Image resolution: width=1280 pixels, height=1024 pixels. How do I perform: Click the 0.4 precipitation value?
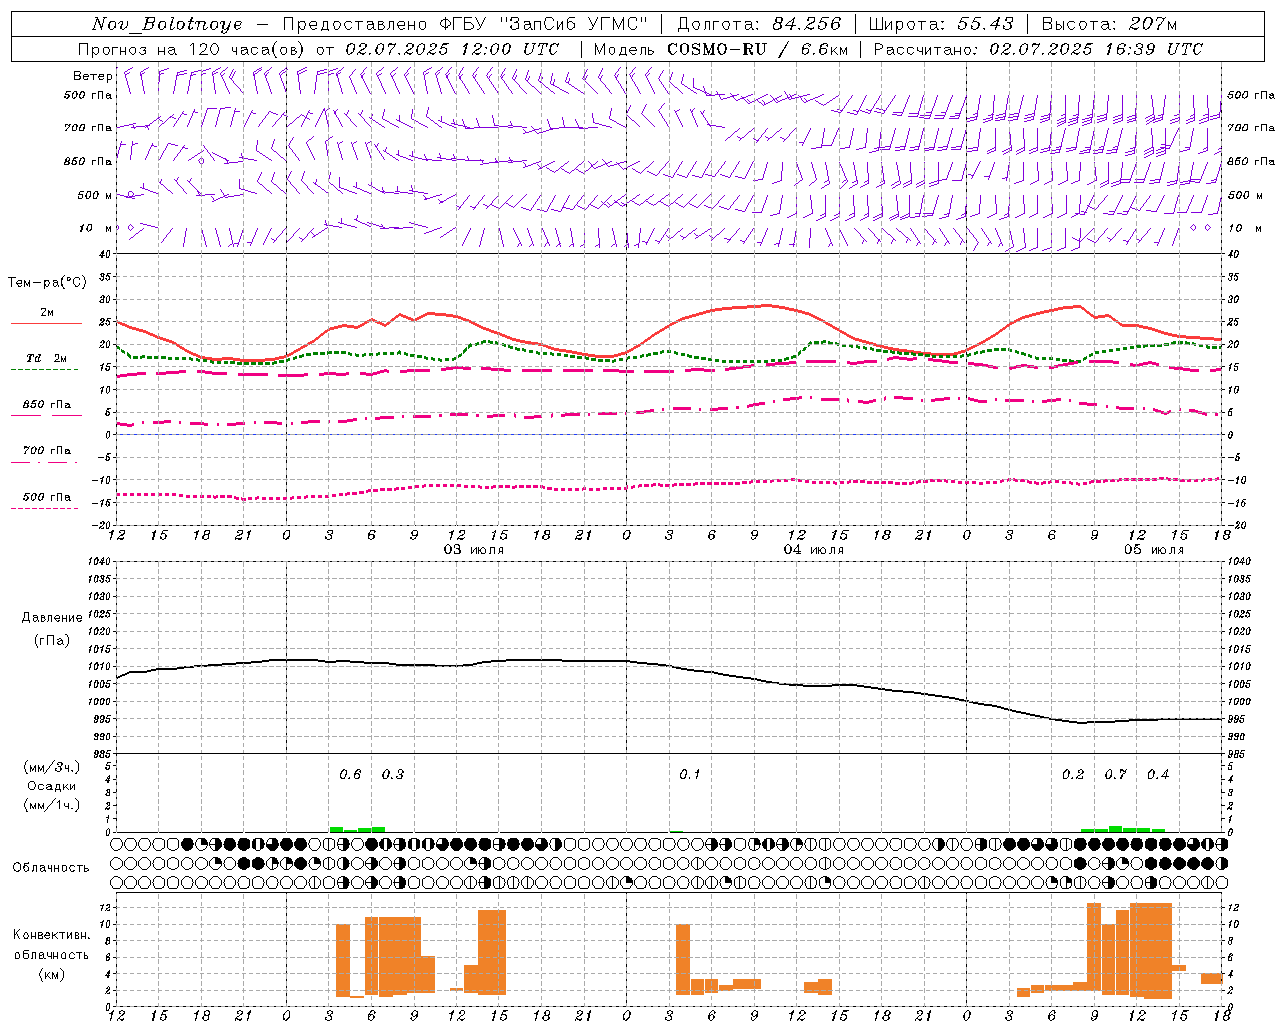pyautogui.click(x=1158, y=775)
